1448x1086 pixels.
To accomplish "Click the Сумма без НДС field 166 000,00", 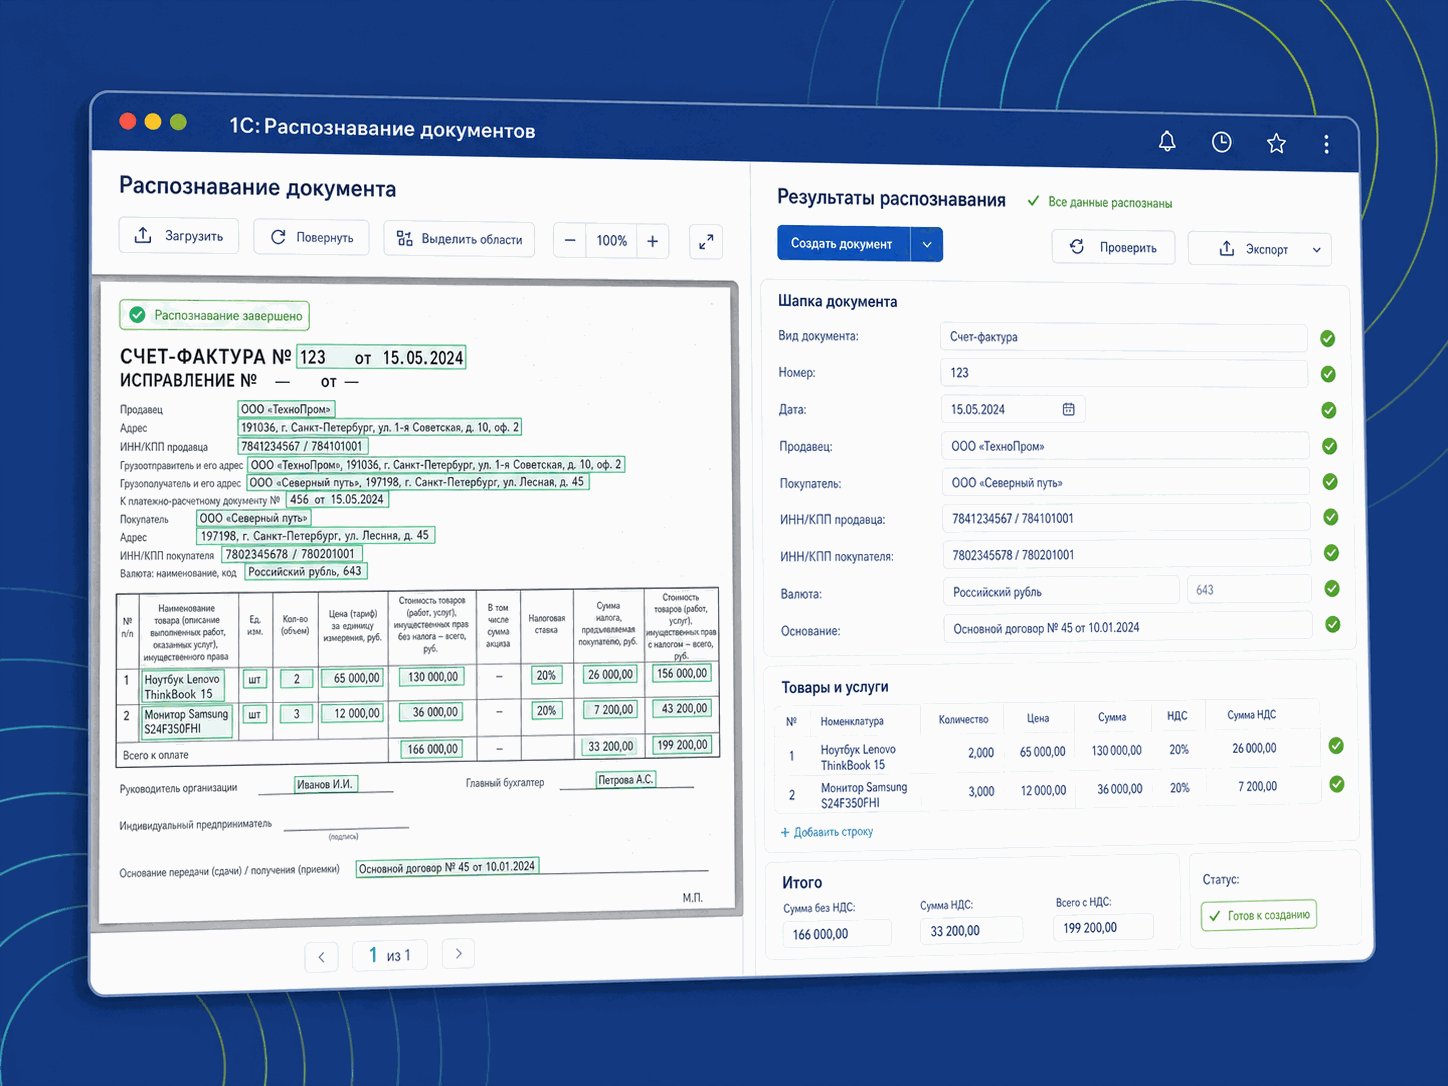I will pyautogui.click(x=836, y=934).
